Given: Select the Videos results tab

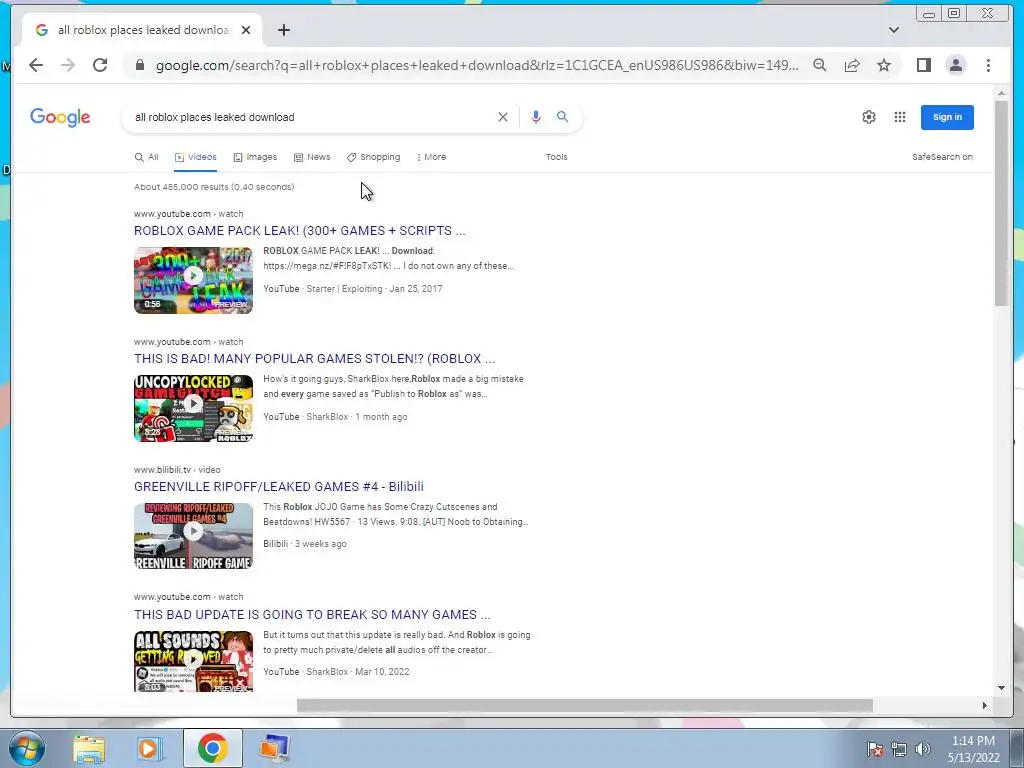Looking at the screenshot, I should [195, 157].
